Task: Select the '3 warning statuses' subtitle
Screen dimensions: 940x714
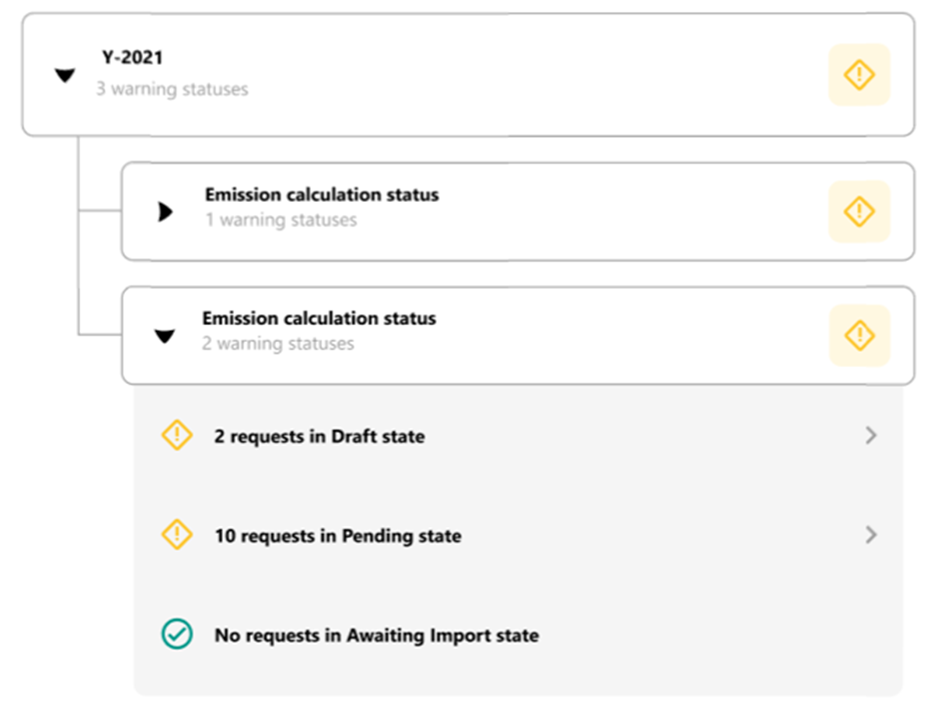Action: [172, 89]
